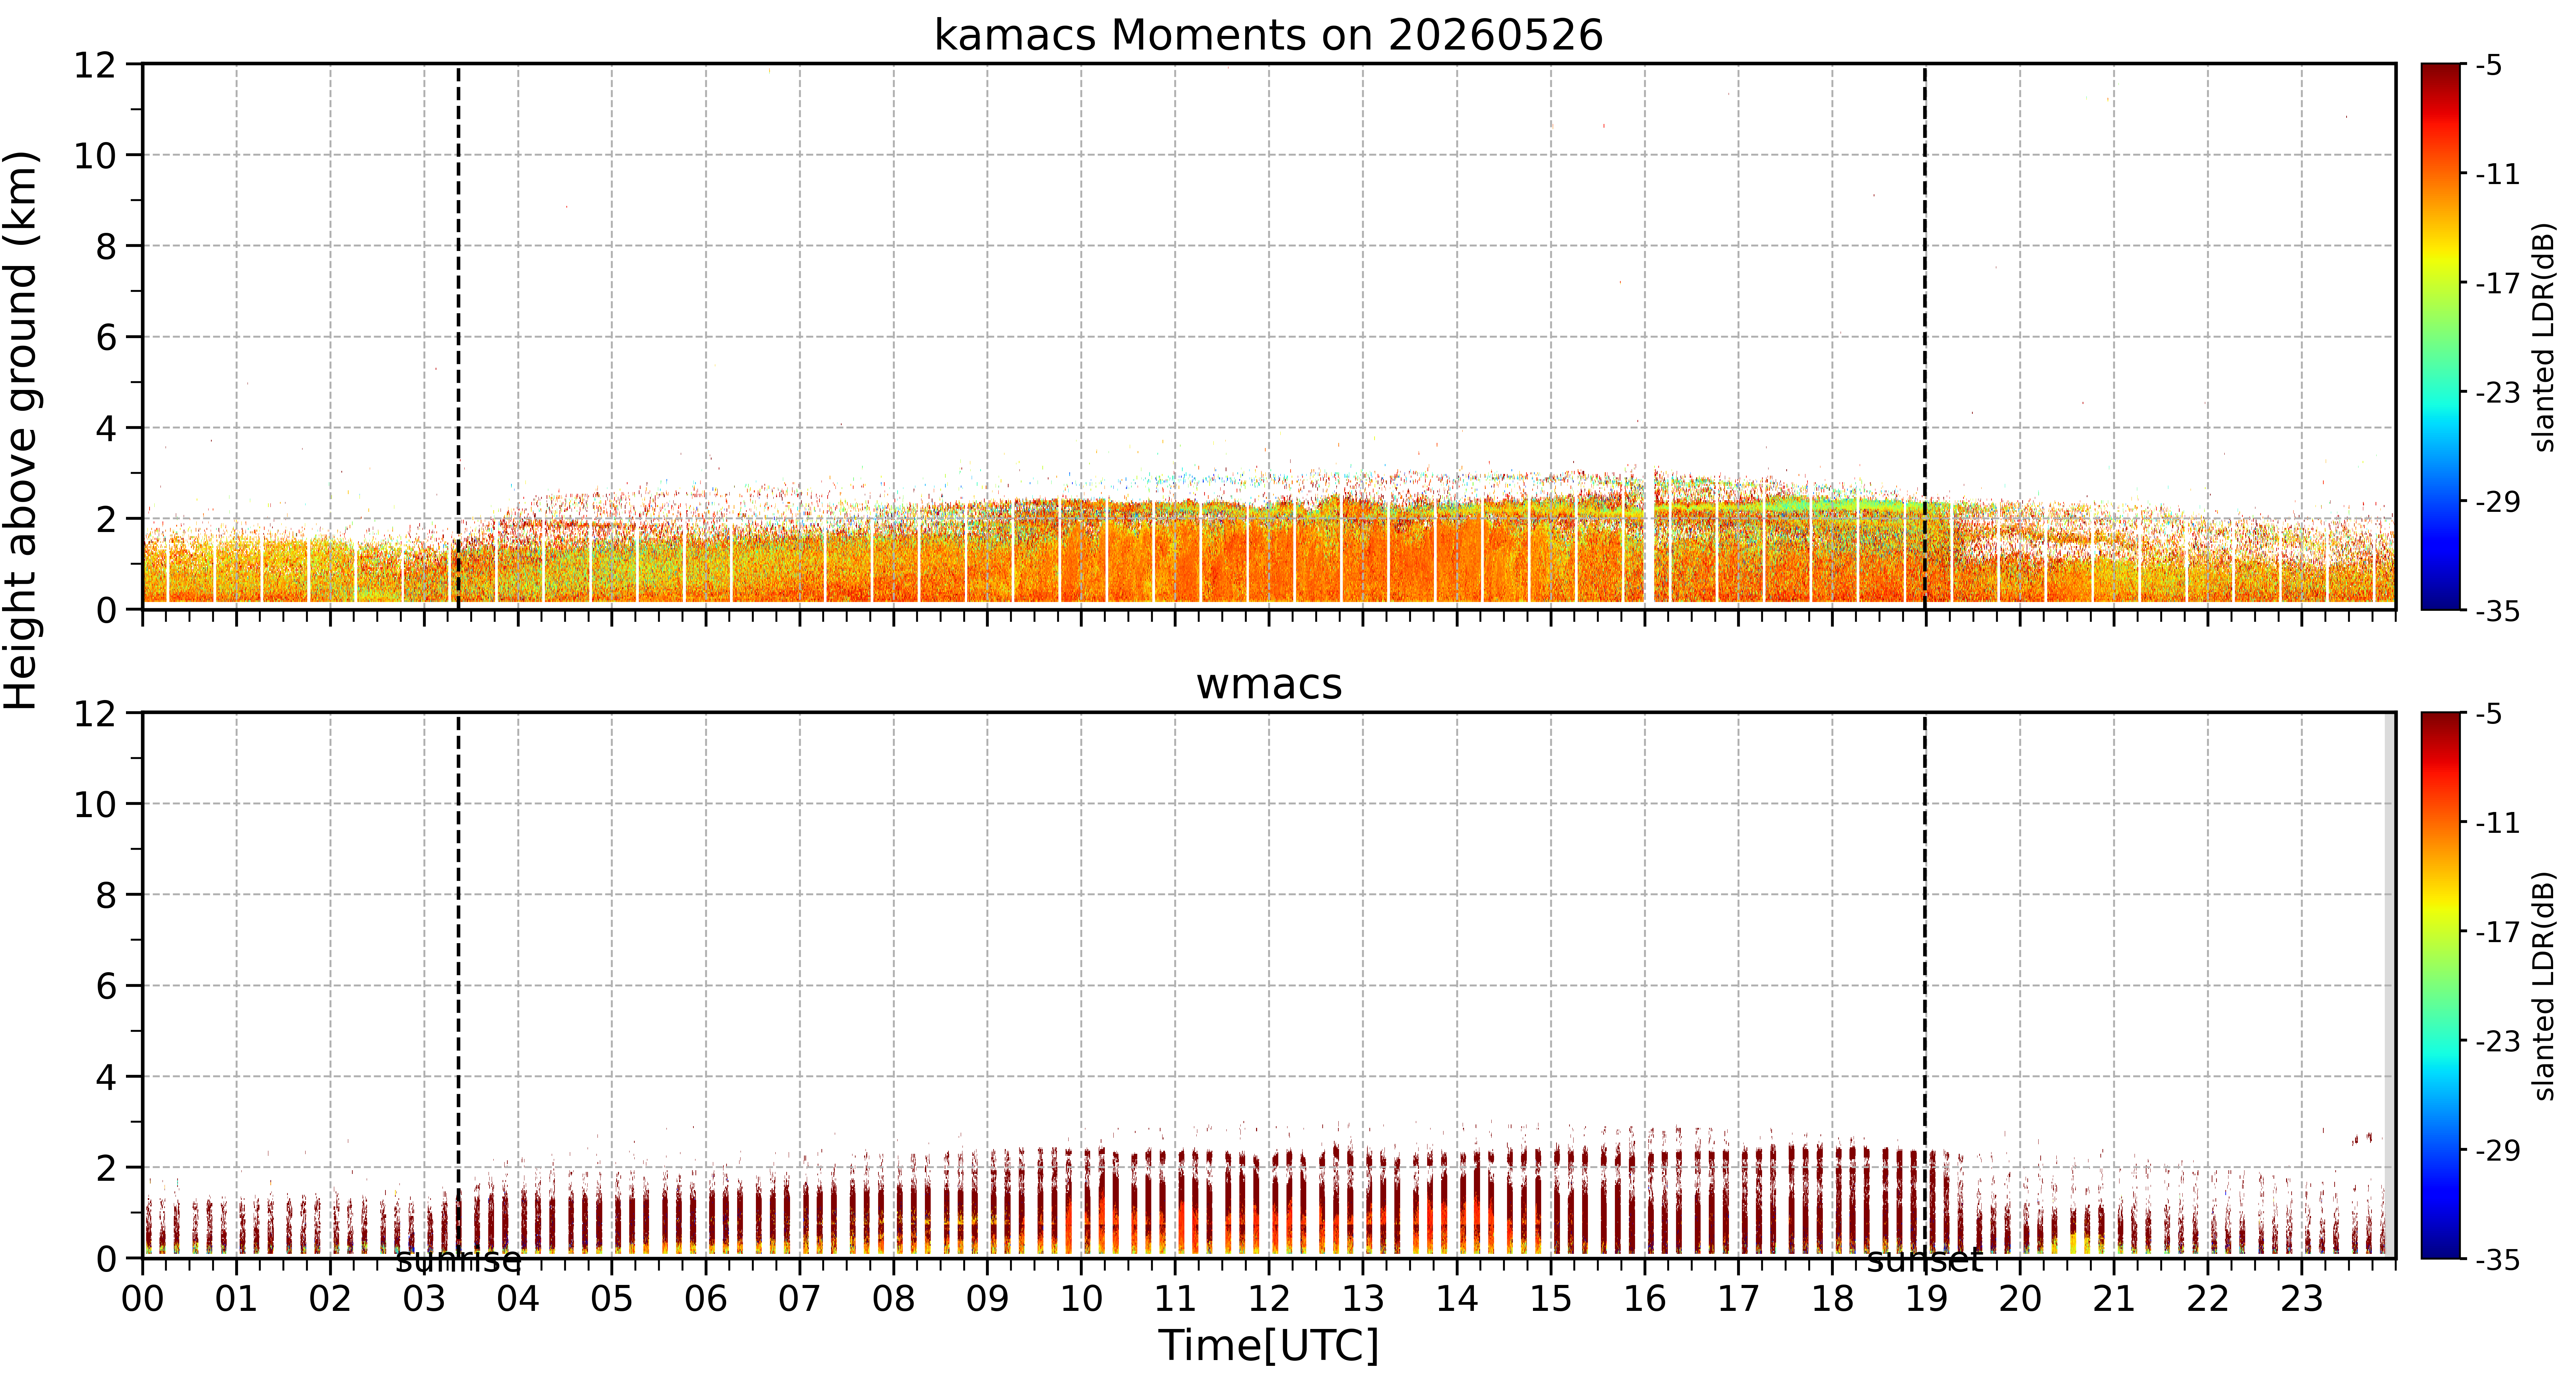This screenshot has width=2576, height=1386.
Task: Click y-axis tick "10" of kamacs panel
Action: (x=95, y=156)
